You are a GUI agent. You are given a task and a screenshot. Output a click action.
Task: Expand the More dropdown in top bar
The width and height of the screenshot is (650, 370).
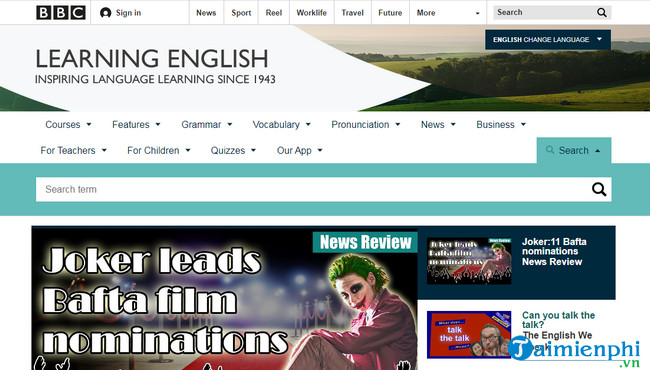tap(448, 13)
